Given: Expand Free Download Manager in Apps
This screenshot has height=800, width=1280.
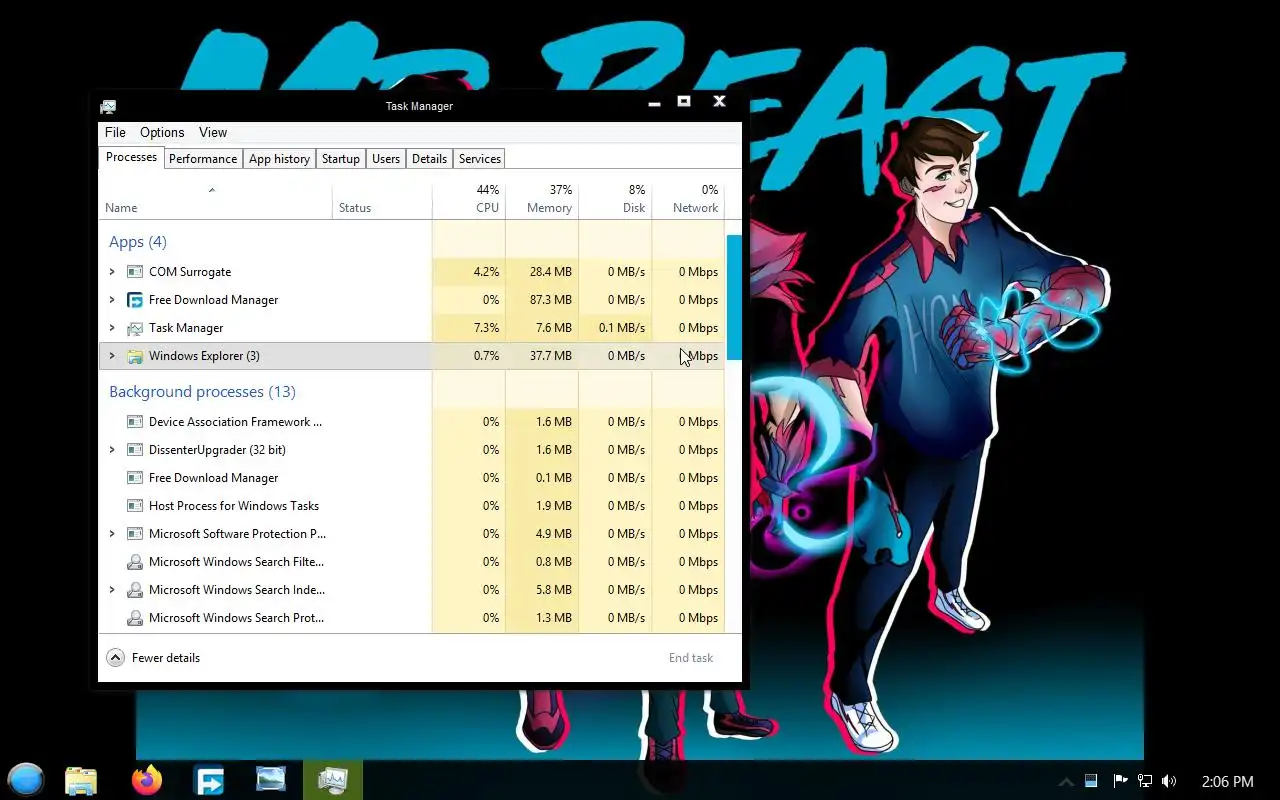Looking at the screenshot, I should (112, 300).
